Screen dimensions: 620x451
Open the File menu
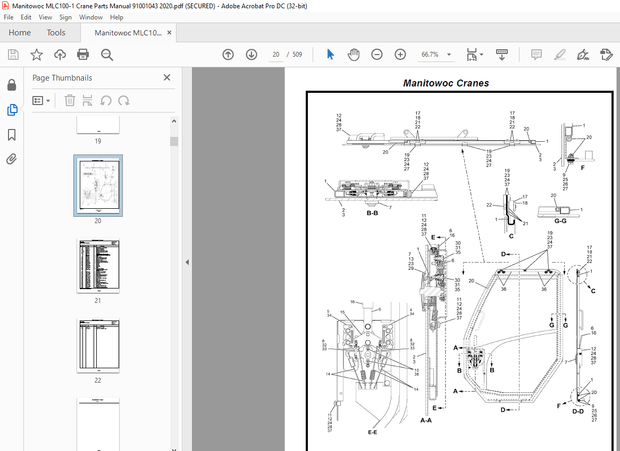coord(8,17)
